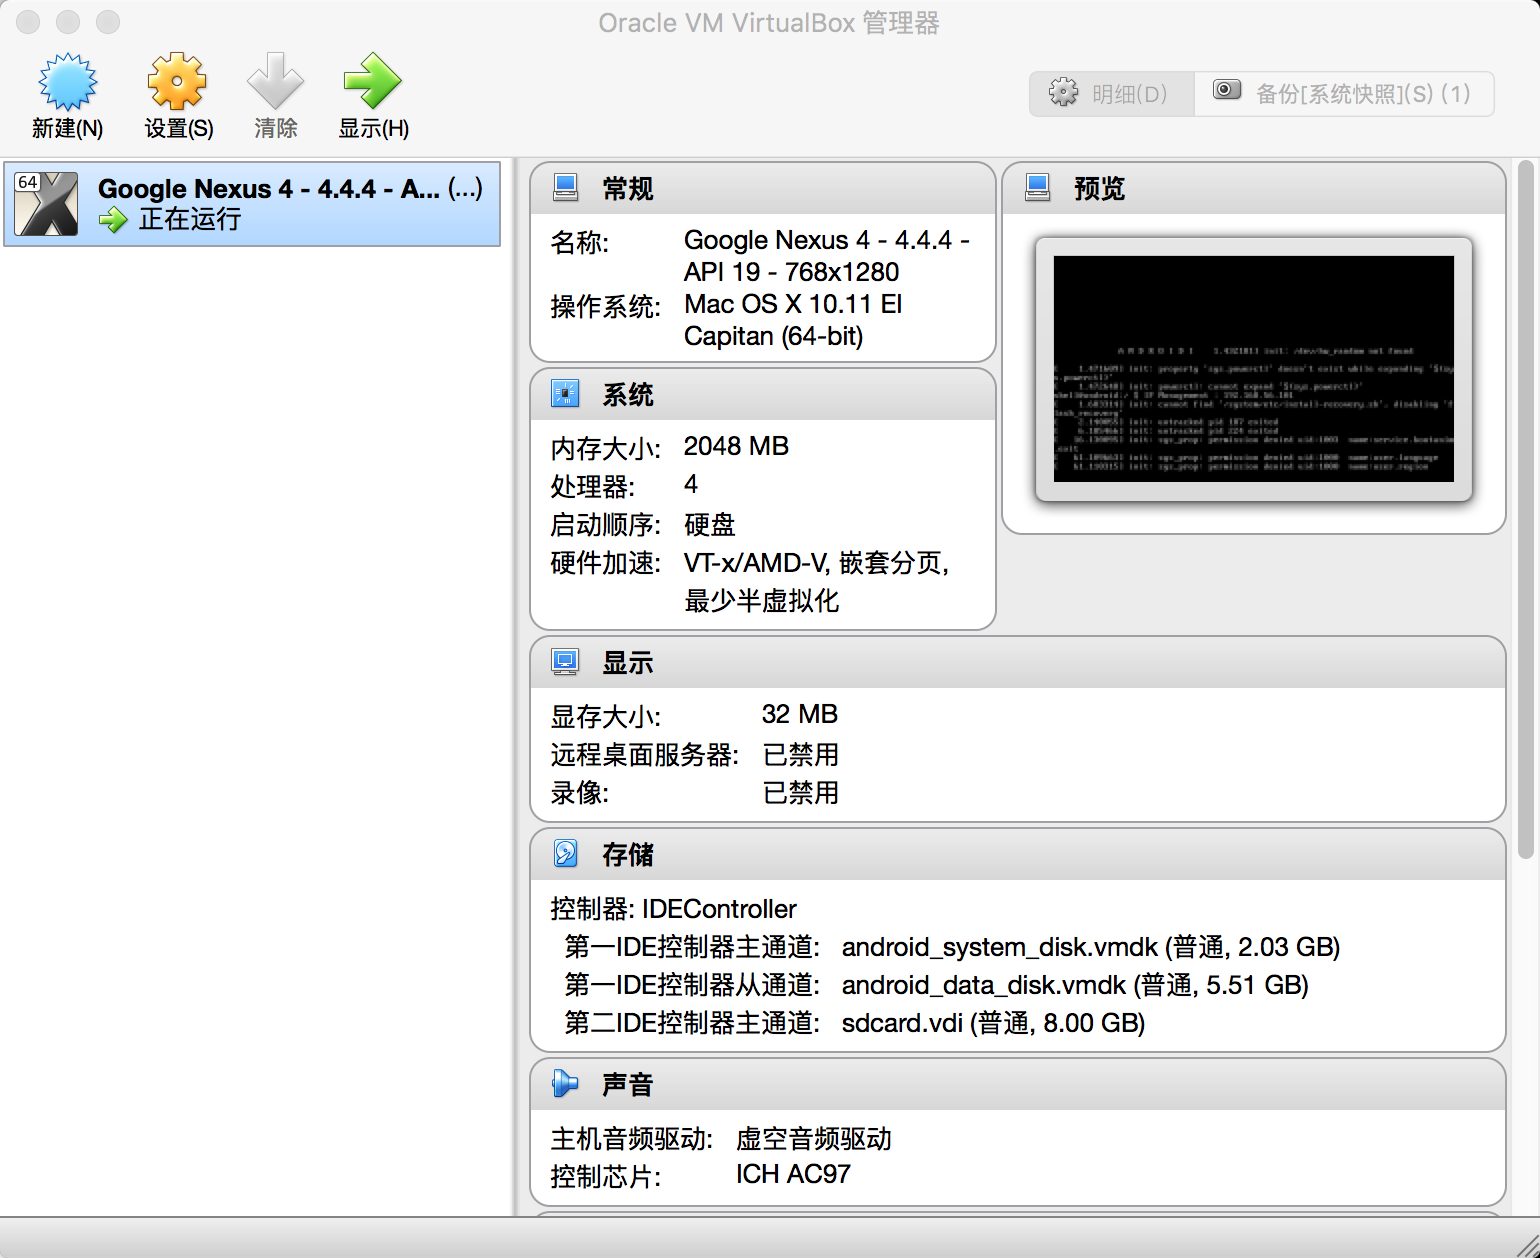Click the Display (显示) section monitor icon
Image resolution: width=1540 pixels, height=1258 pixels.
coord(565,662)
